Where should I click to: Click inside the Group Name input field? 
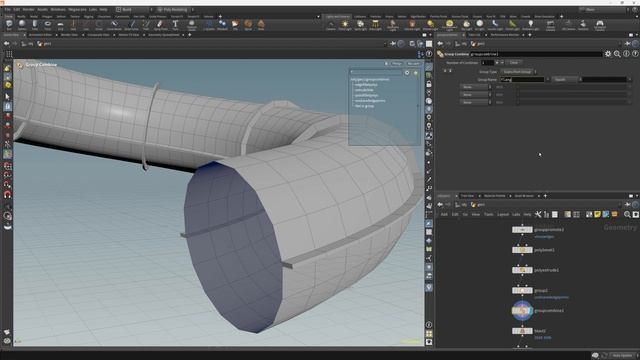(x=522, y=80)
